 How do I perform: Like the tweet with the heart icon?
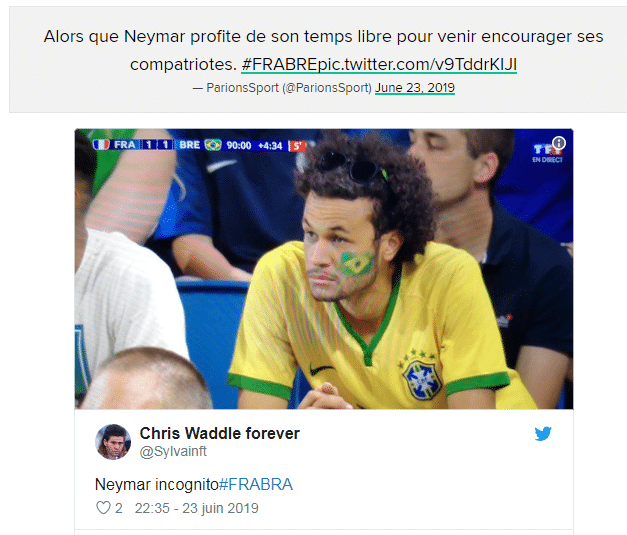click(x=103, y=508)
